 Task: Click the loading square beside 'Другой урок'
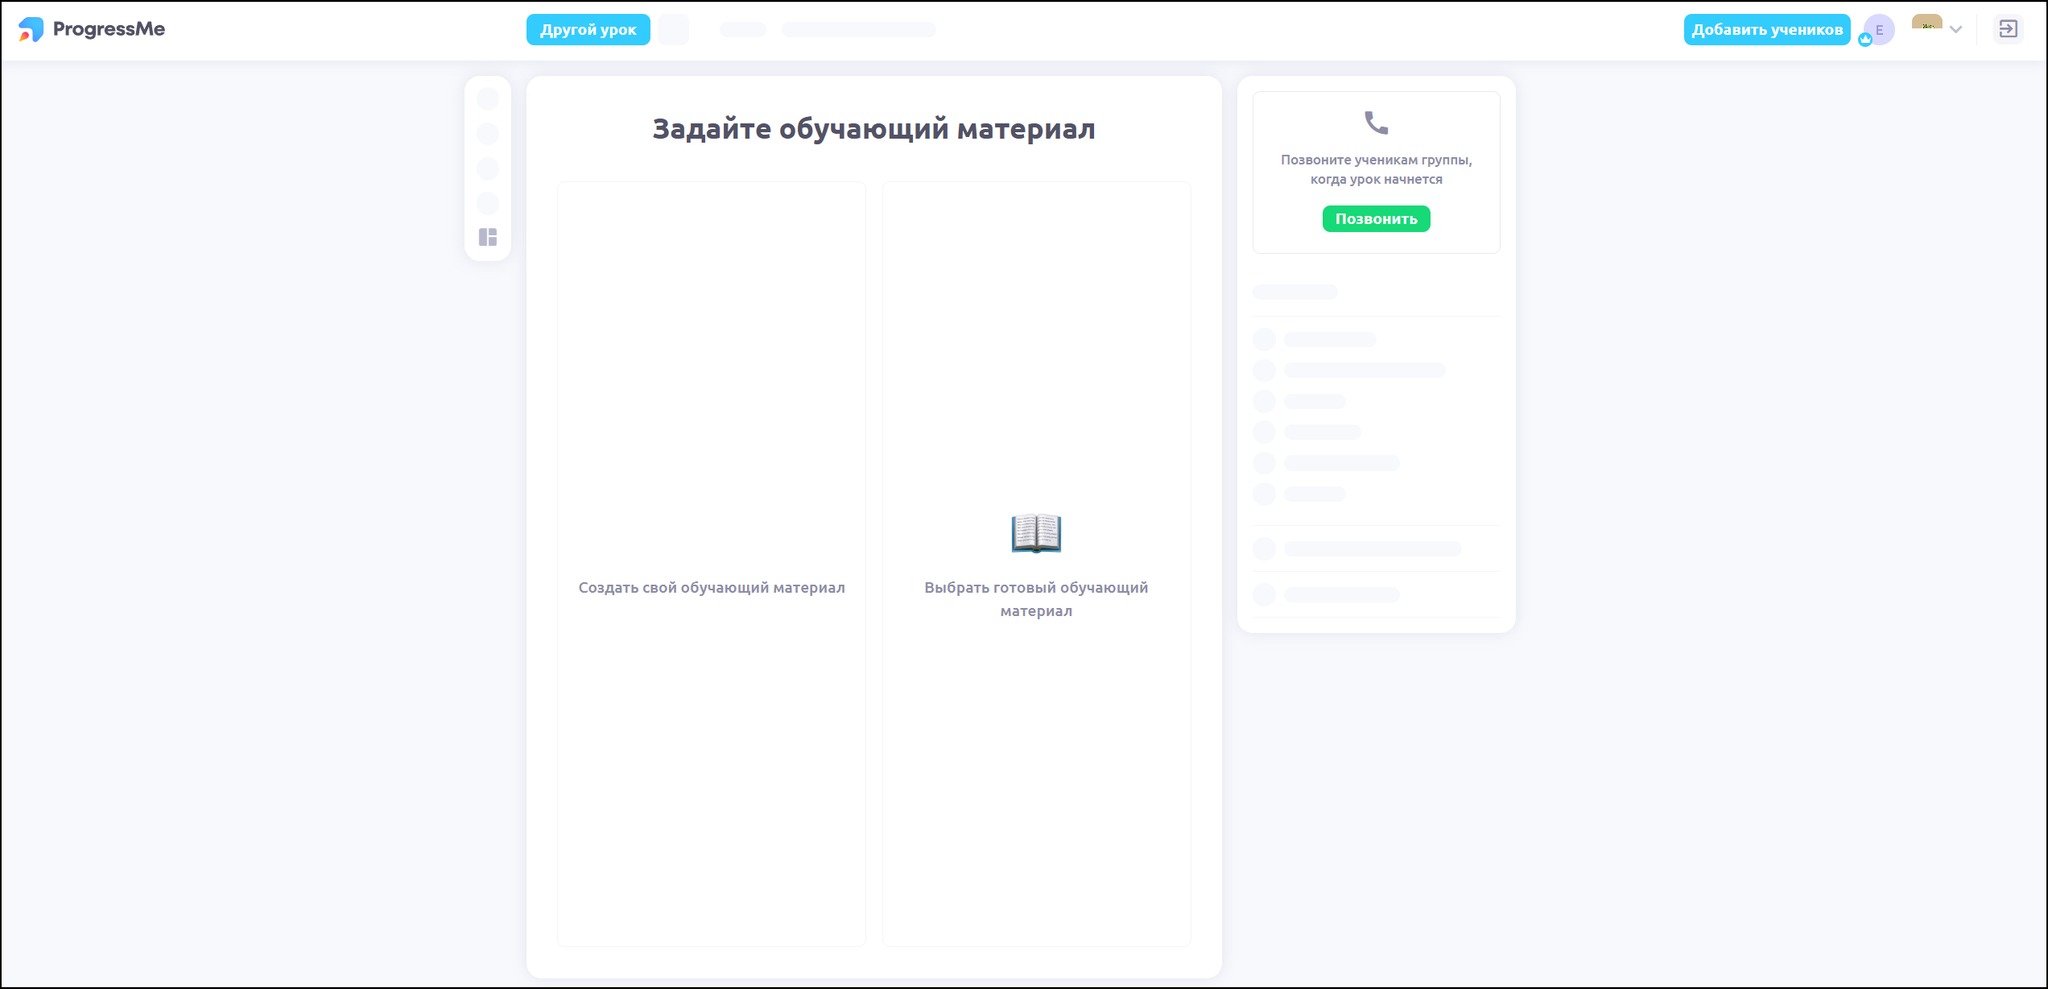pos(673,30)
